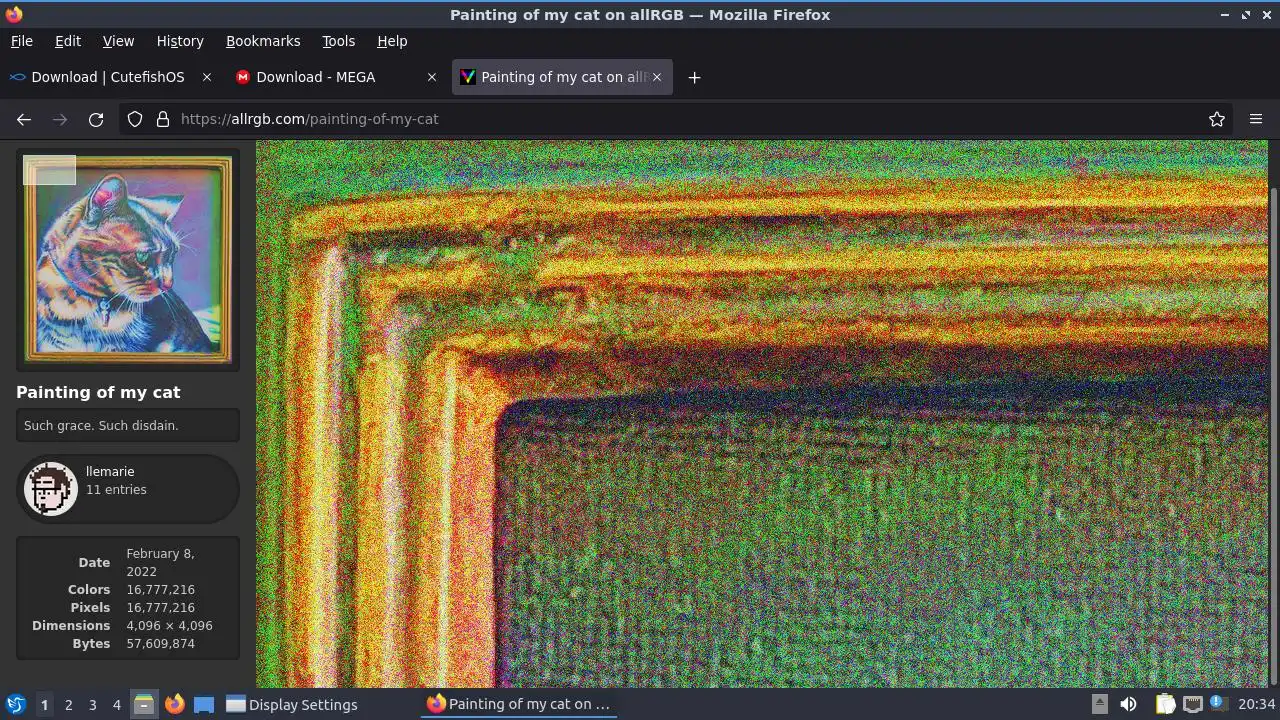Click the blue show desktop icon
The height and width of the screenshot is (720, 1280).
[204, 704]
